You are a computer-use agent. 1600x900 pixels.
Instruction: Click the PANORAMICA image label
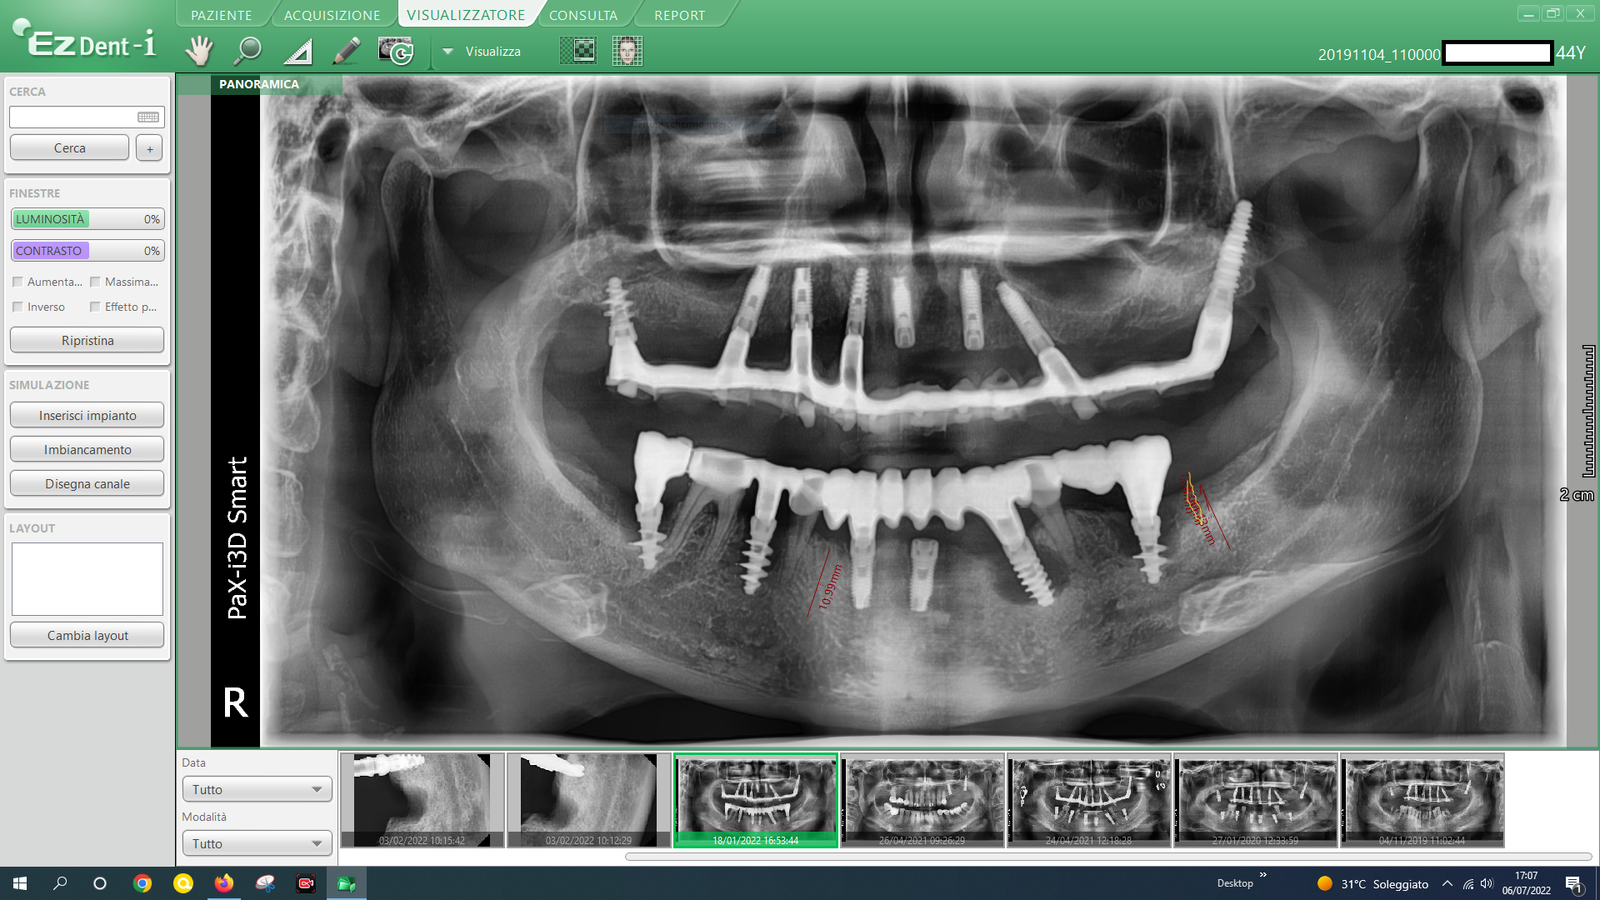pos(259,84)
